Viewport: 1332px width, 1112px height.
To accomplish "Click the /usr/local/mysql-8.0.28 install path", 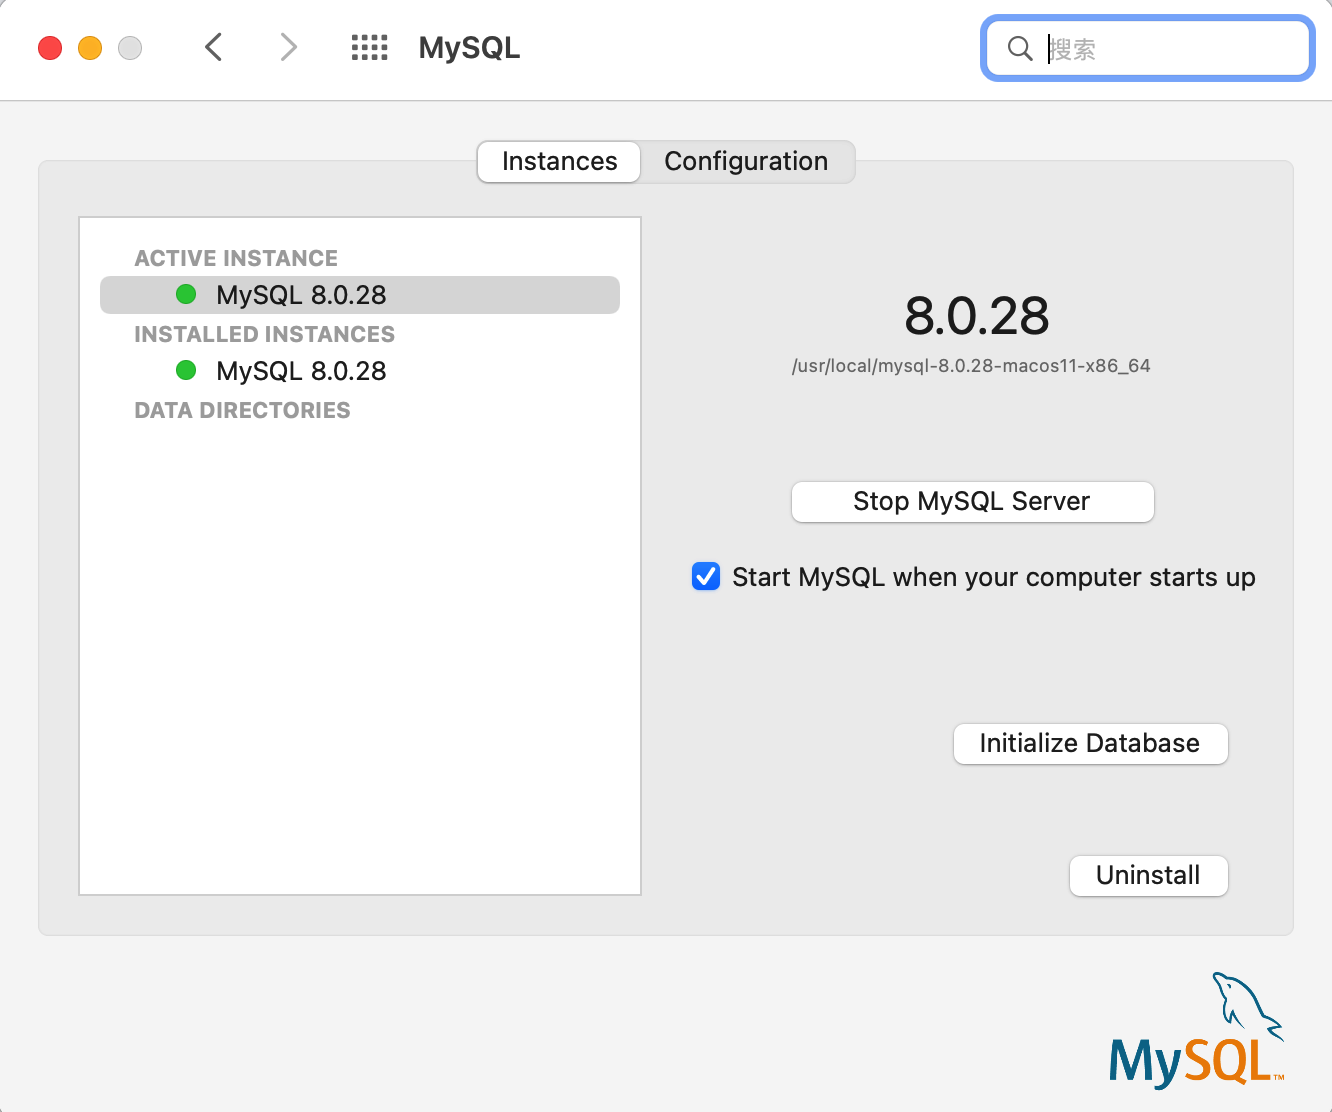I will tap(971, 366).
